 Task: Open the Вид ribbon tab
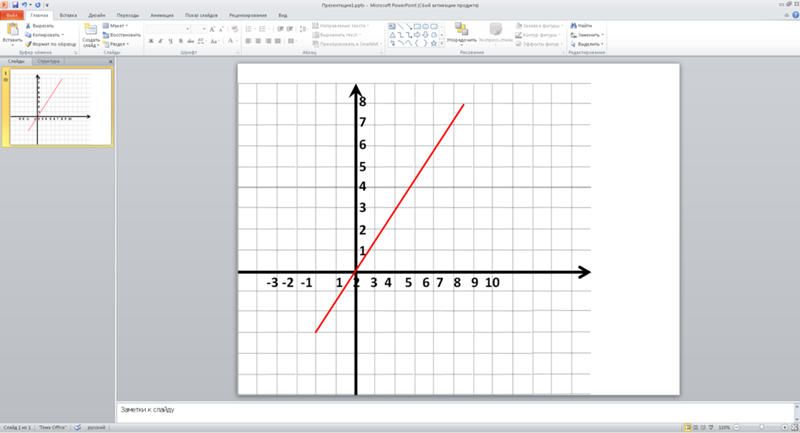[x=283, y=15]
